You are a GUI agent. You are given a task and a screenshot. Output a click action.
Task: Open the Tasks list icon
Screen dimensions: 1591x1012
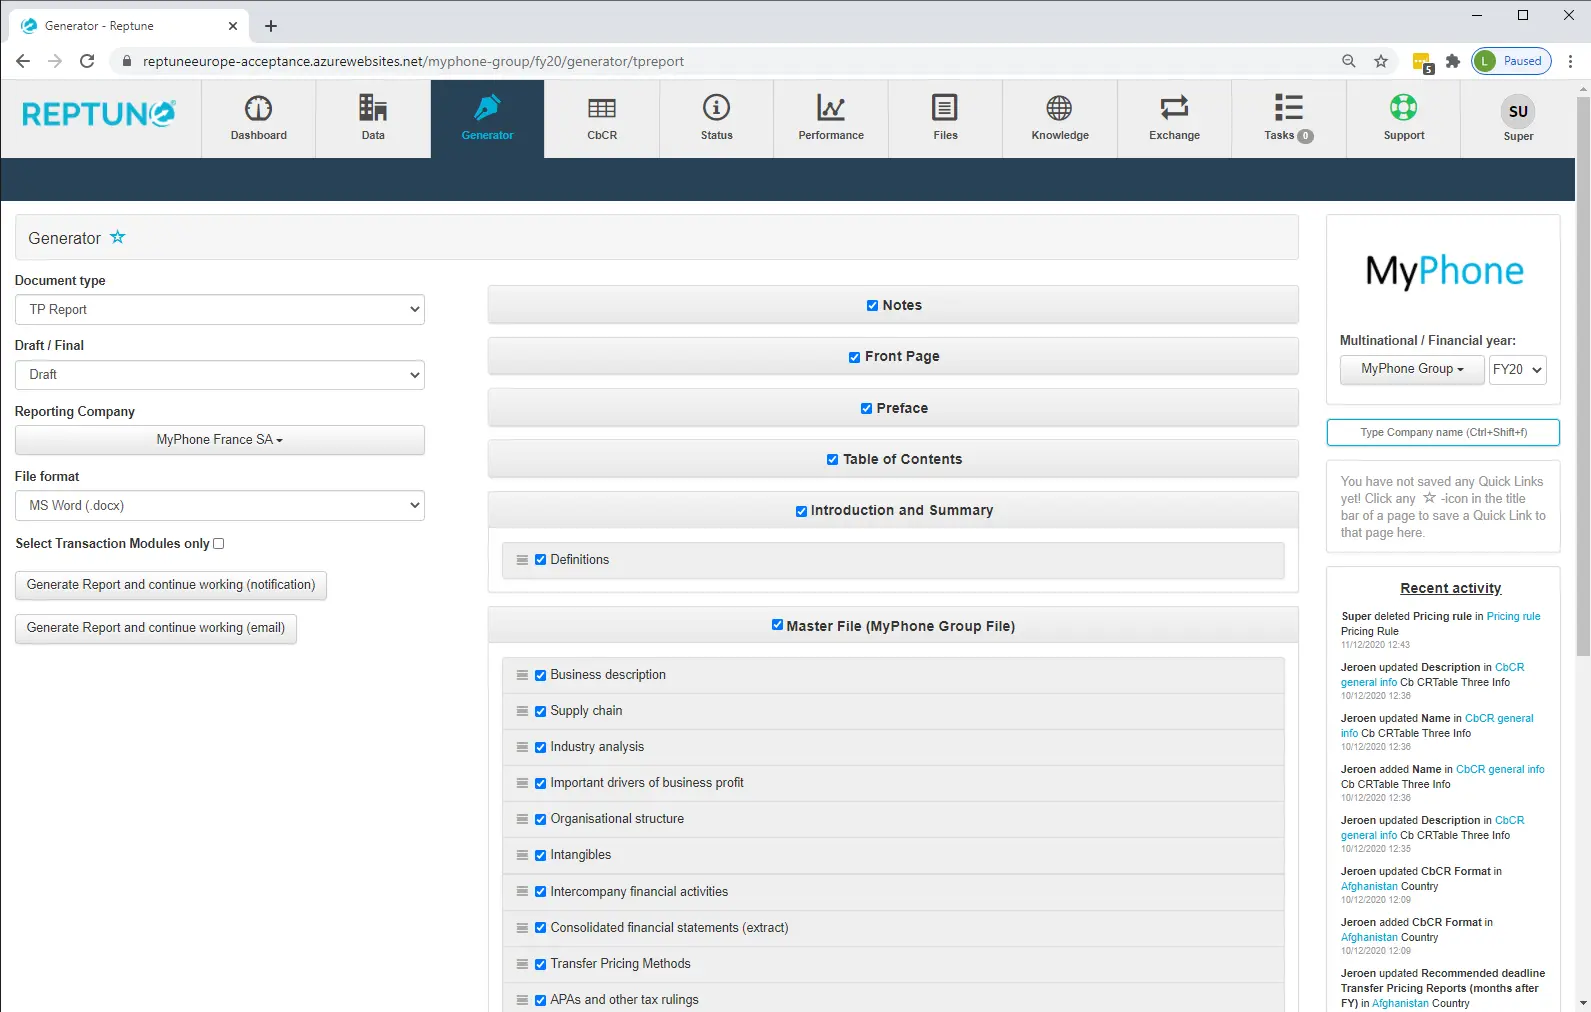tap(1288, 107)
